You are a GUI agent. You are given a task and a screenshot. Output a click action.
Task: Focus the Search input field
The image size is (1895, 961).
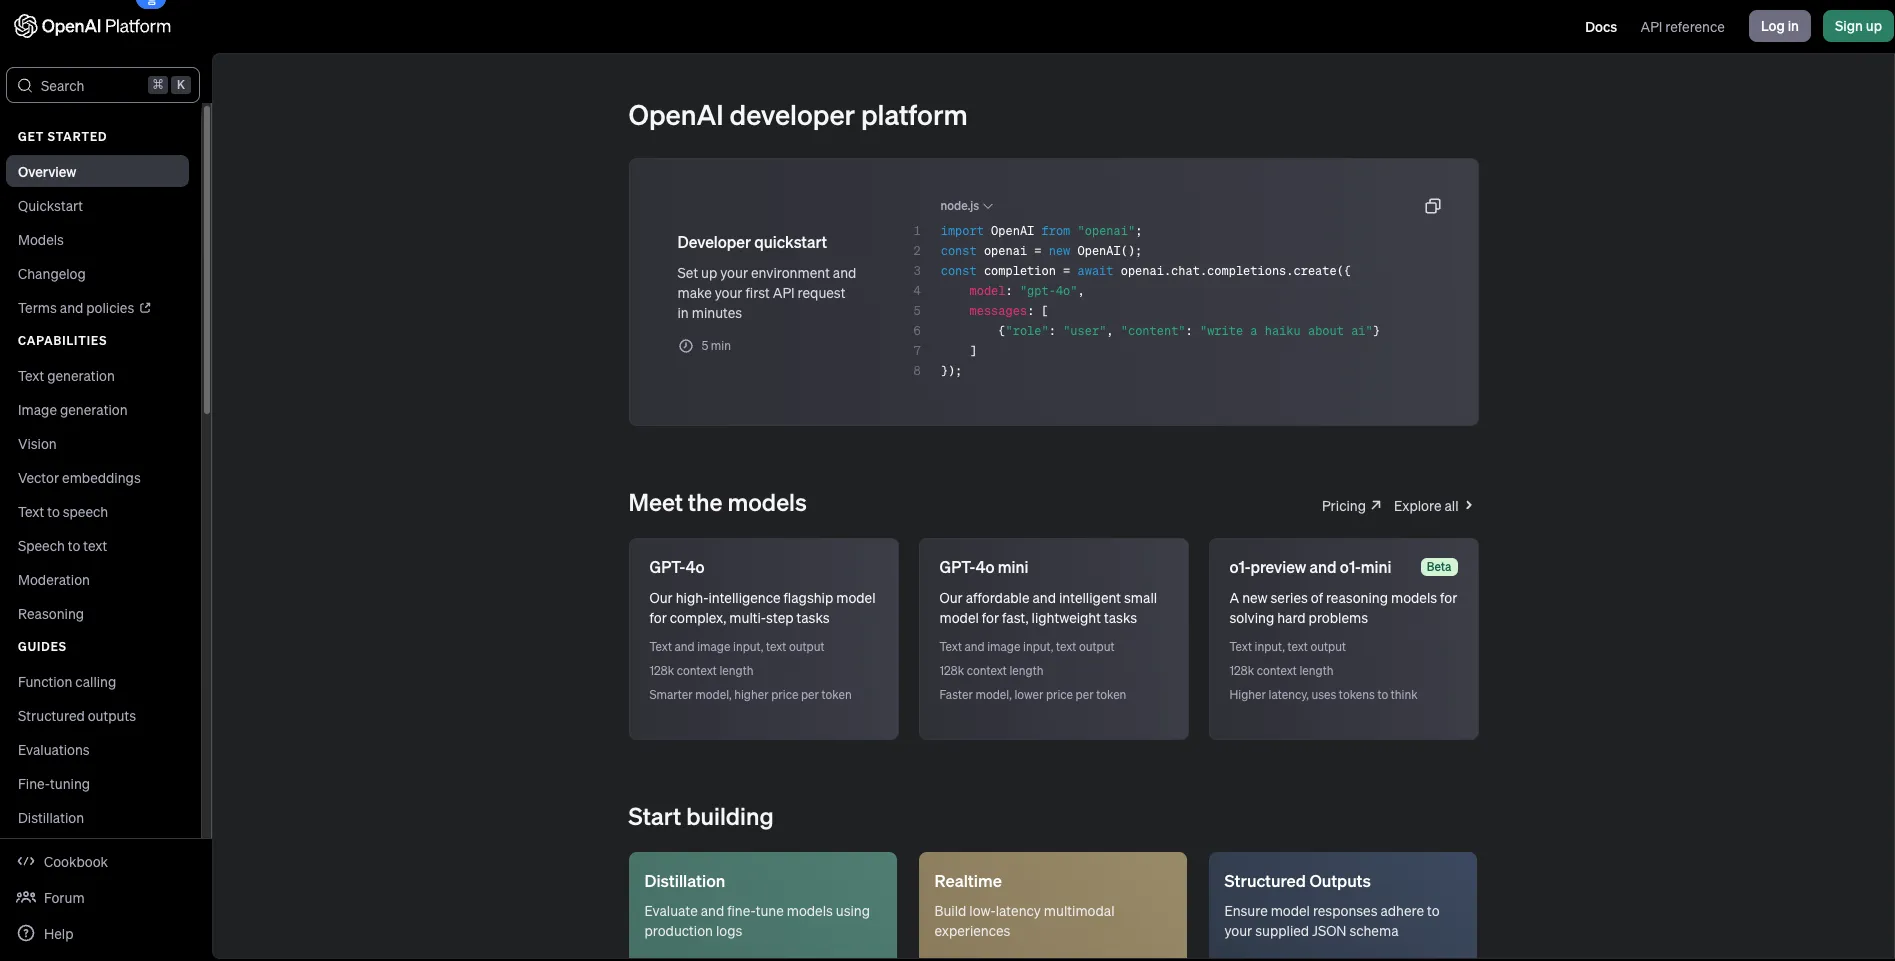(92, 86)
